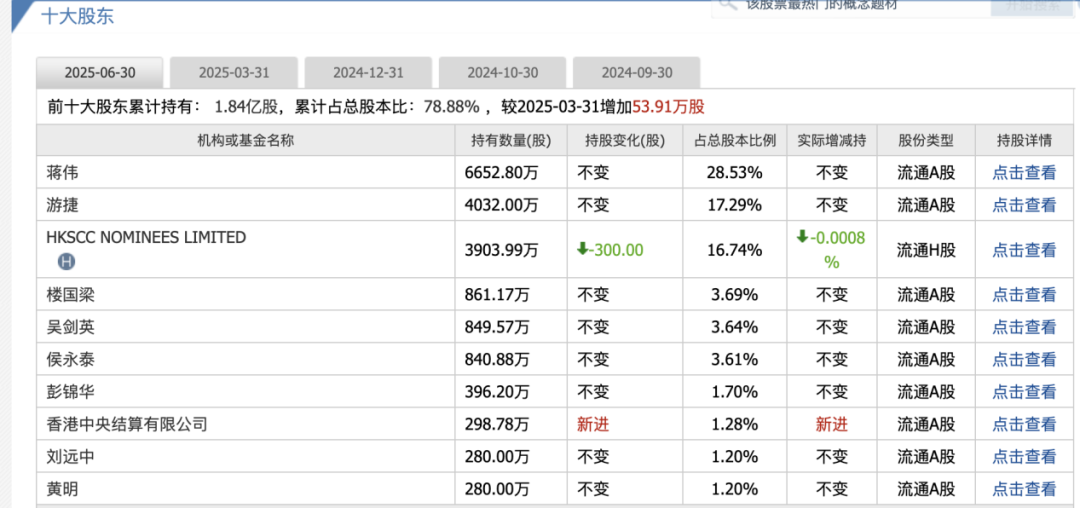This screenshot has height=508, width=1080.
Task: Click 点击查看 for 侯永泰
Action: [1024, 359]
